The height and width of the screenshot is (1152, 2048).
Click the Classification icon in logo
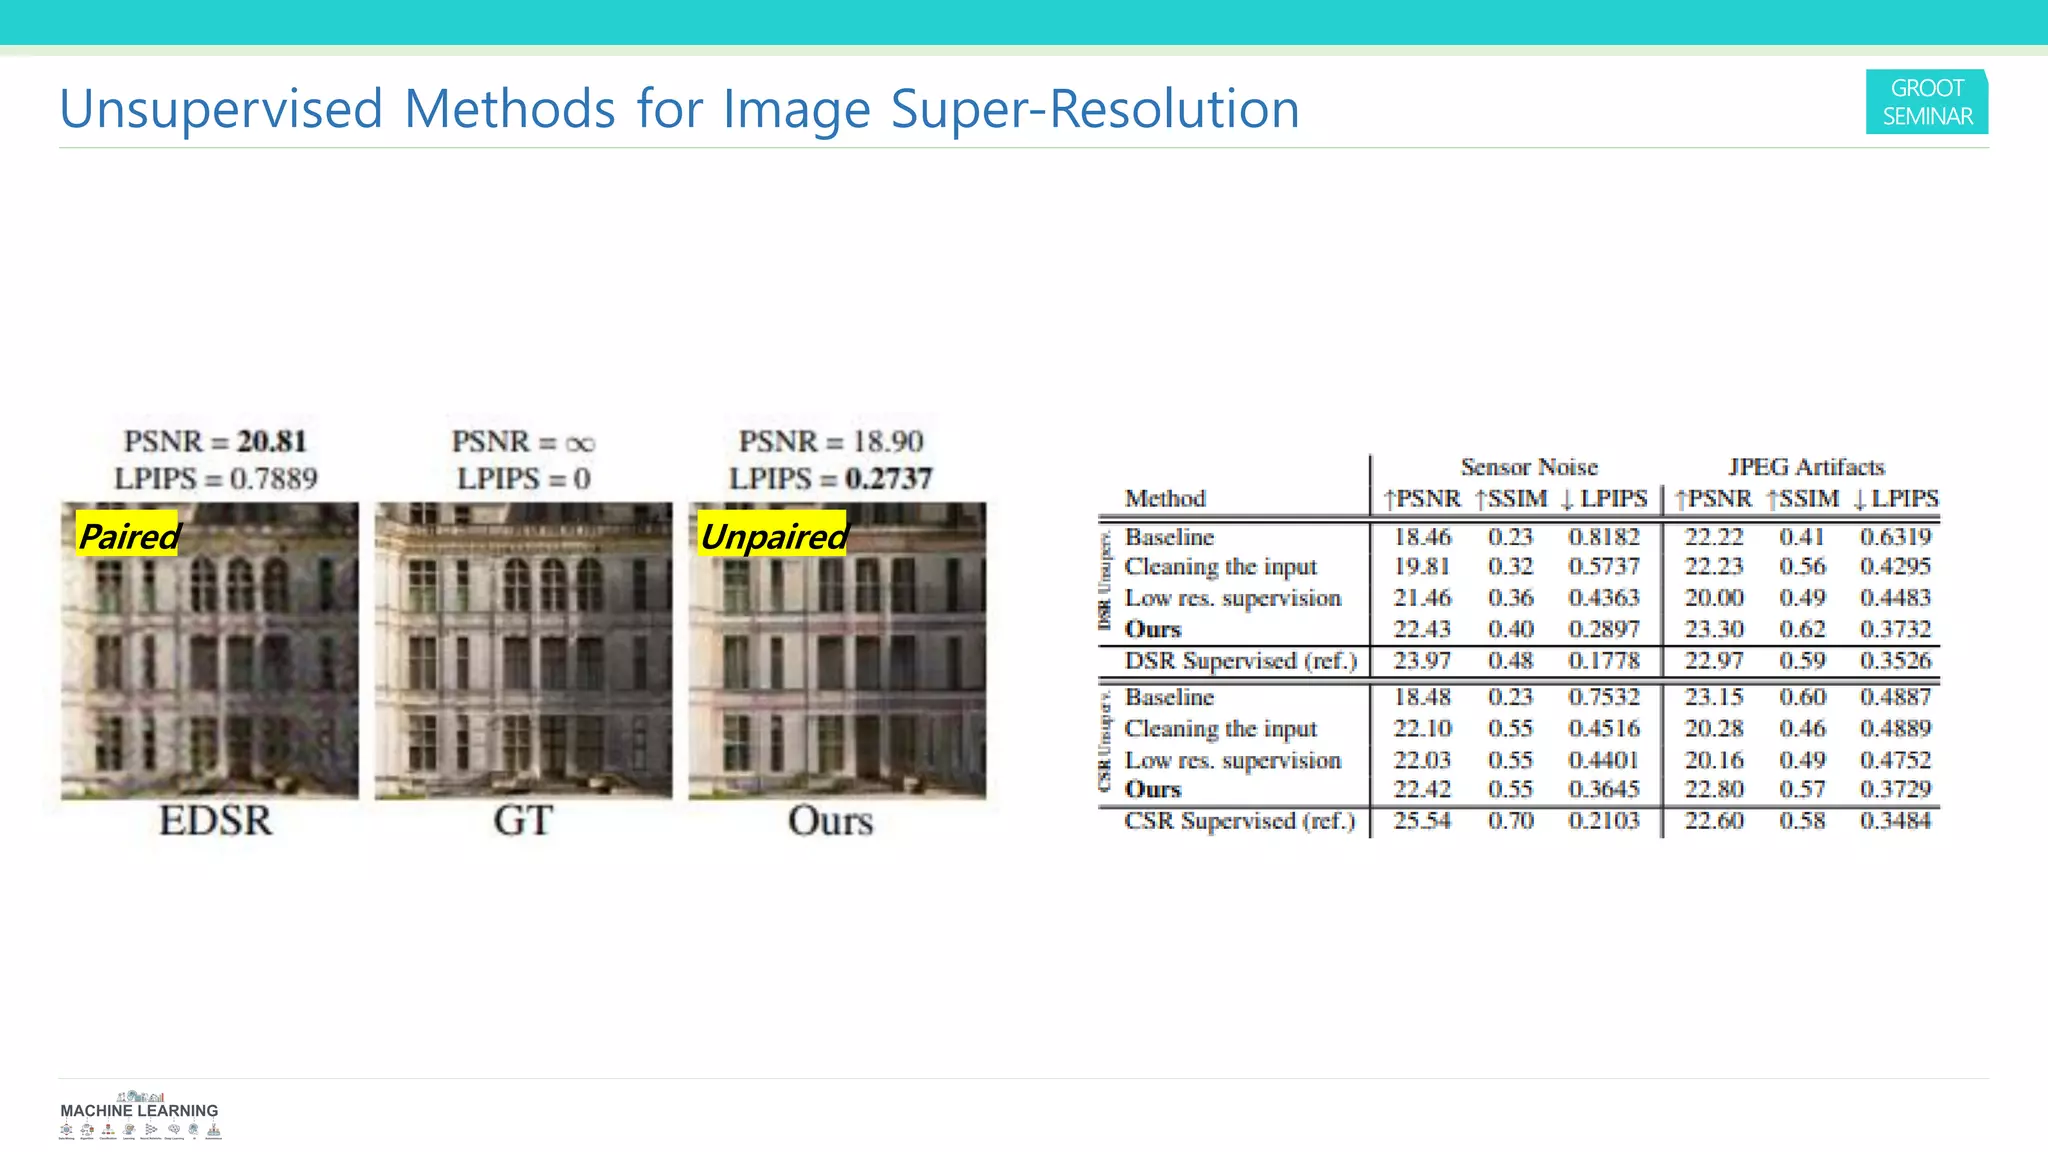[108, 1130]
